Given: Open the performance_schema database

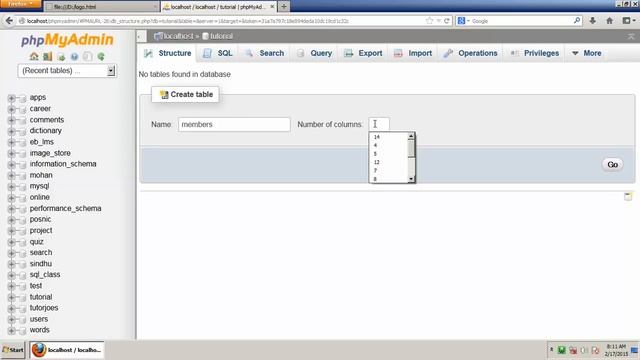Looking at the screenshot, I should 65,208.
